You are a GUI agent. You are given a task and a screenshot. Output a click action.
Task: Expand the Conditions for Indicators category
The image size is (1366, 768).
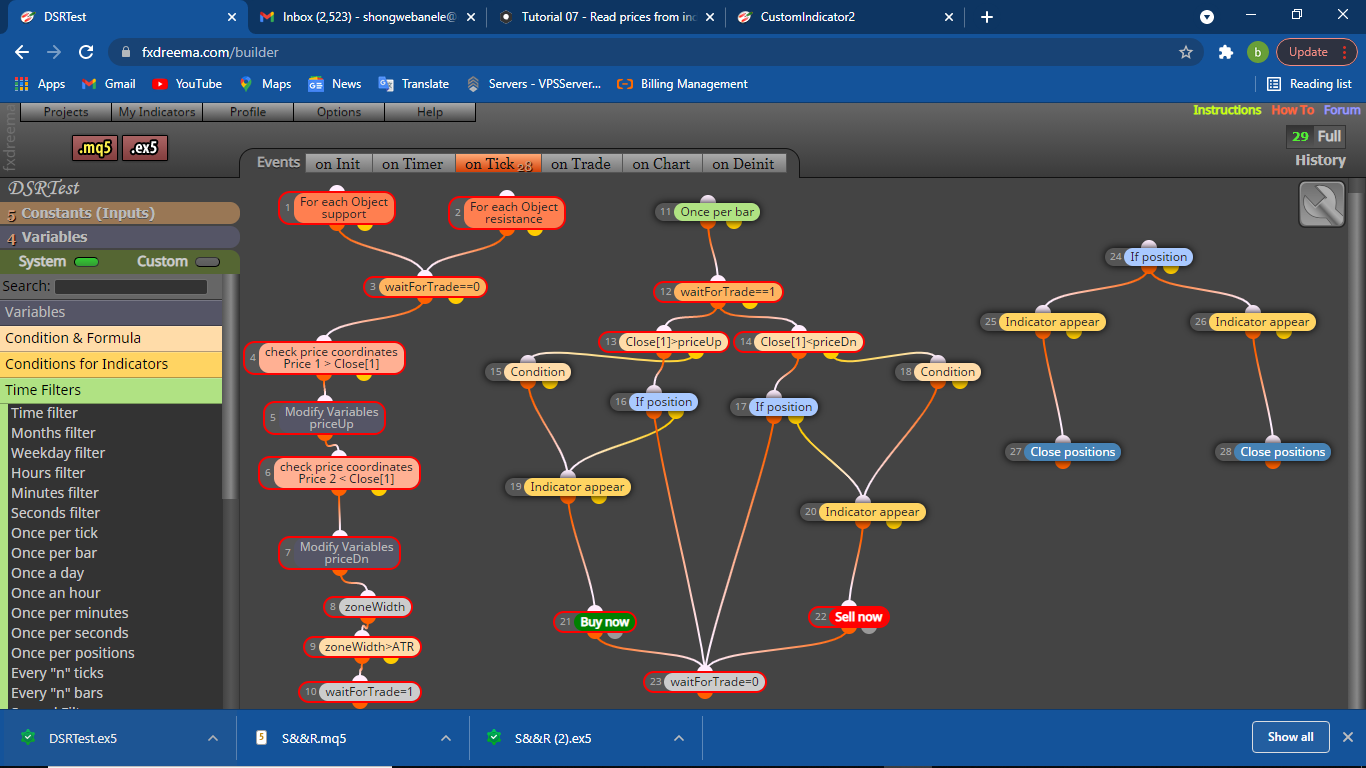point(111,364)
